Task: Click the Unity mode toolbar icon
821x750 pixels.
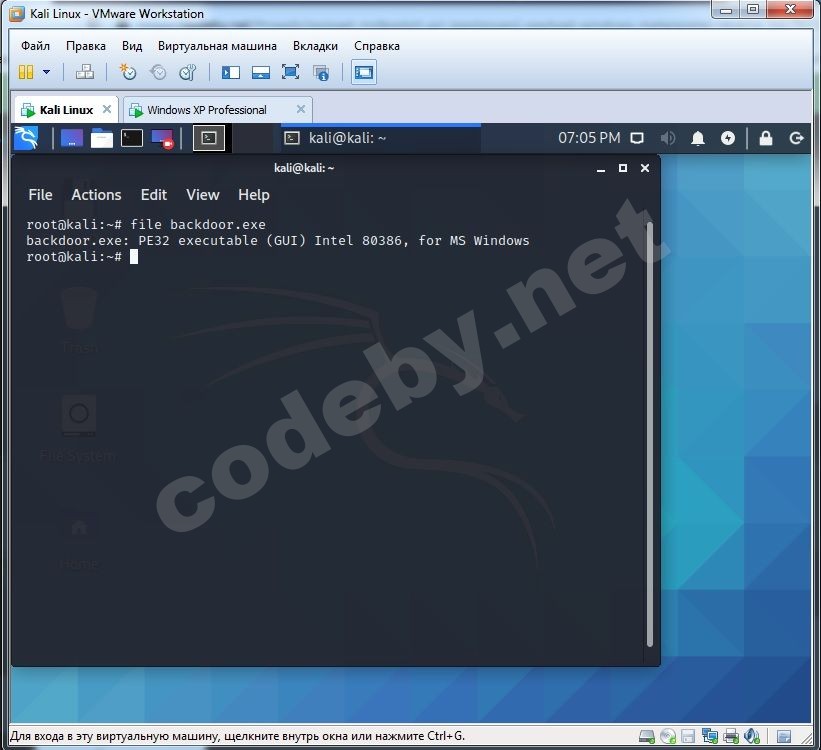Action: point(320,73)
